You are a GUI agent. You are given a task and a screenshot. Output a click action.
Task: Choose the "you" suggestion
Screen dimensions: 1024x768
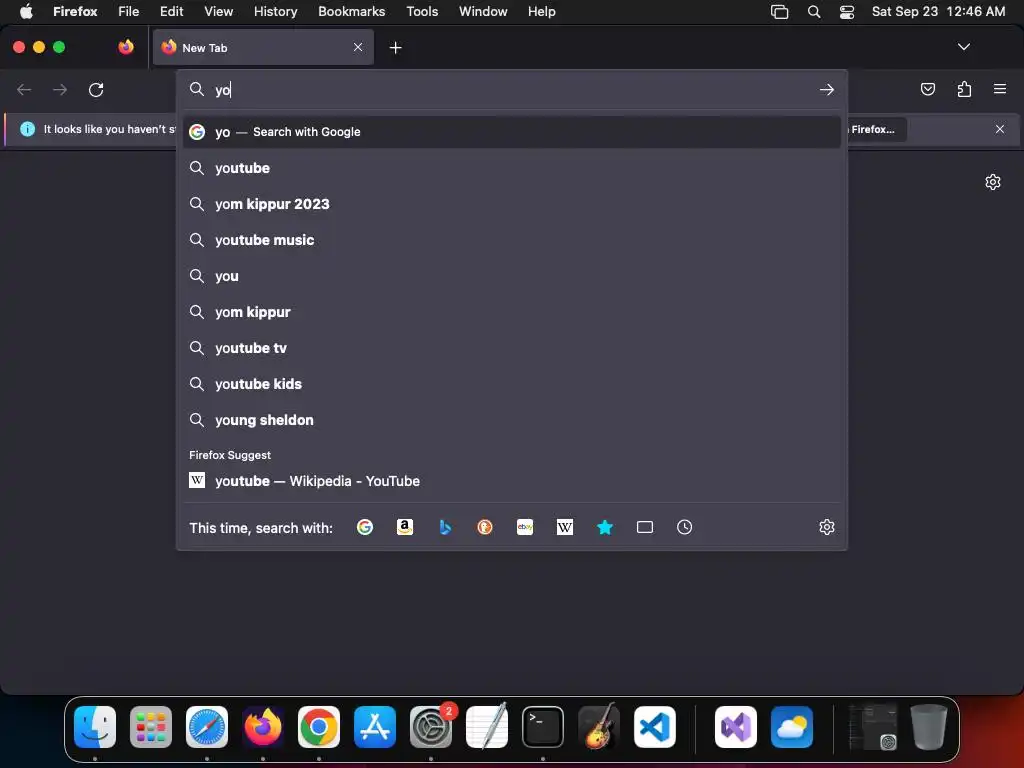(511, 276)
